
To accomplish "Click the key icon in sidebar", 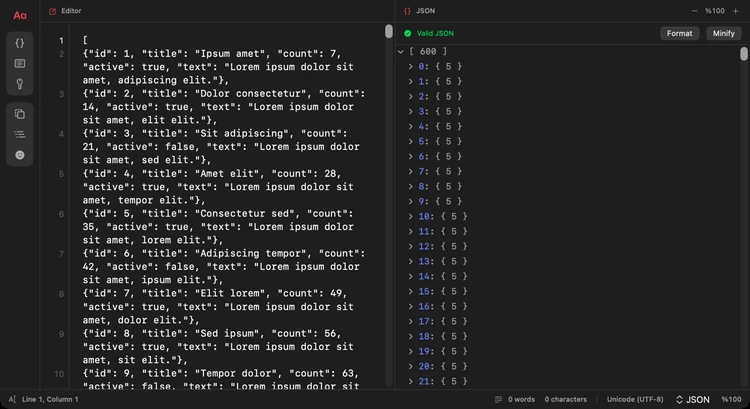I will coord(20,84).
